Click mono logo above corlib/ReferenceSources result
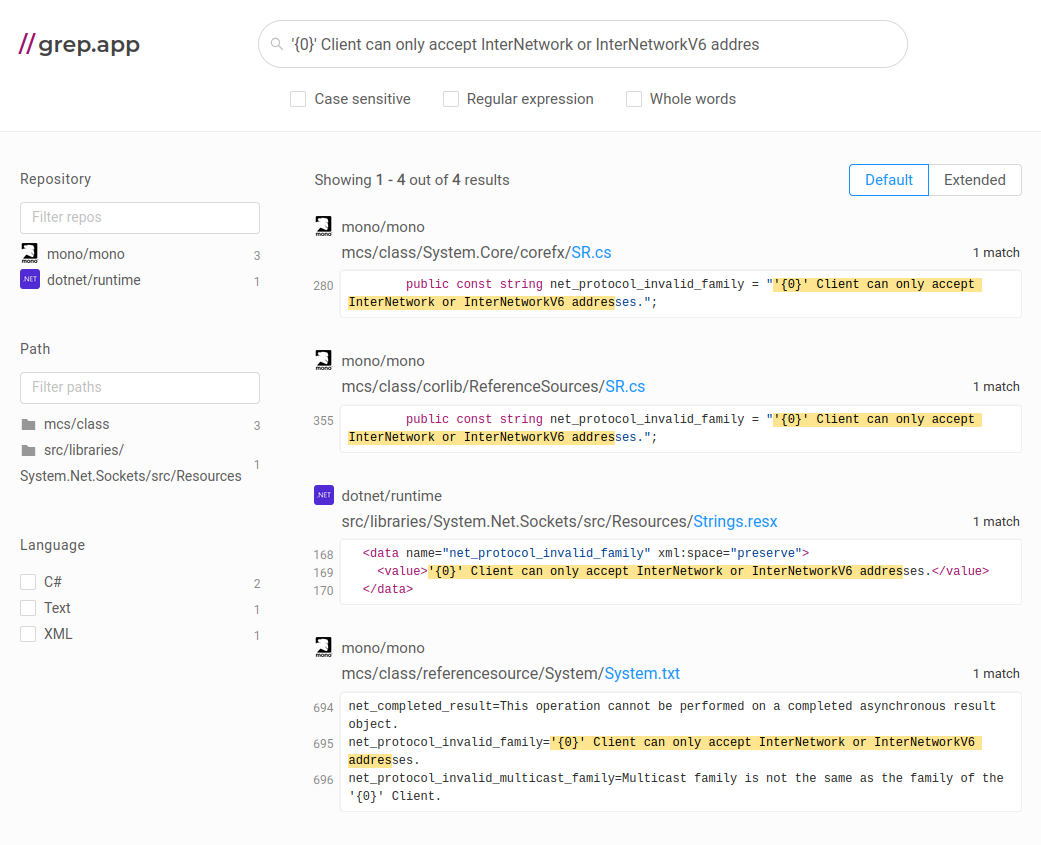 click(323, 360)
